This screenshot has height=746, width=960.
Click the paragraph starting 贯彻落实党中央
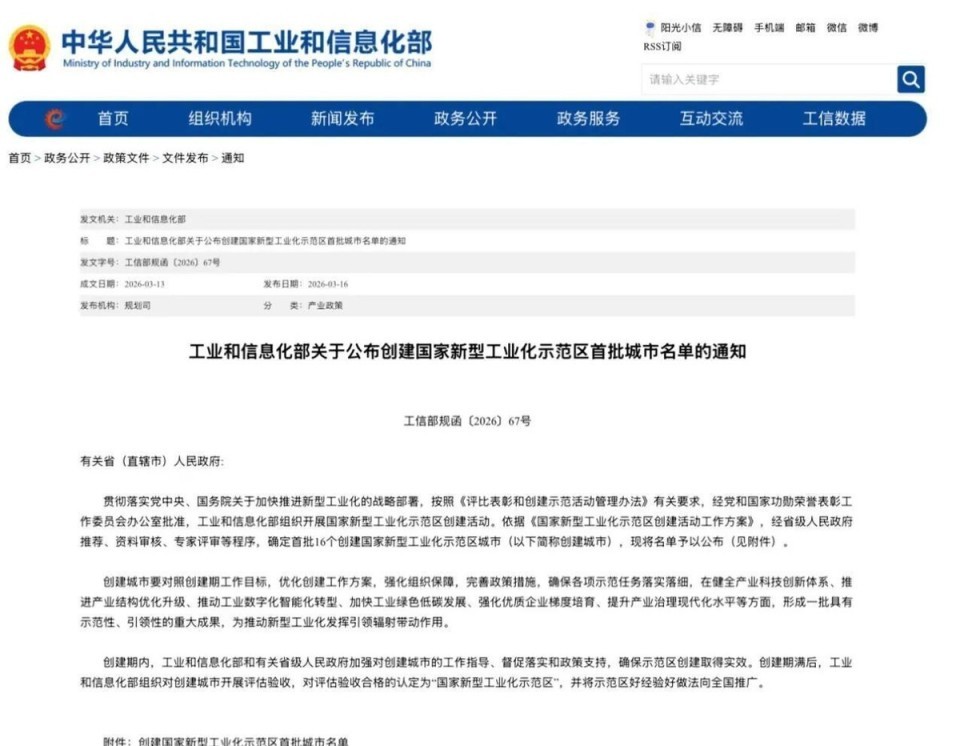point(467,522)
